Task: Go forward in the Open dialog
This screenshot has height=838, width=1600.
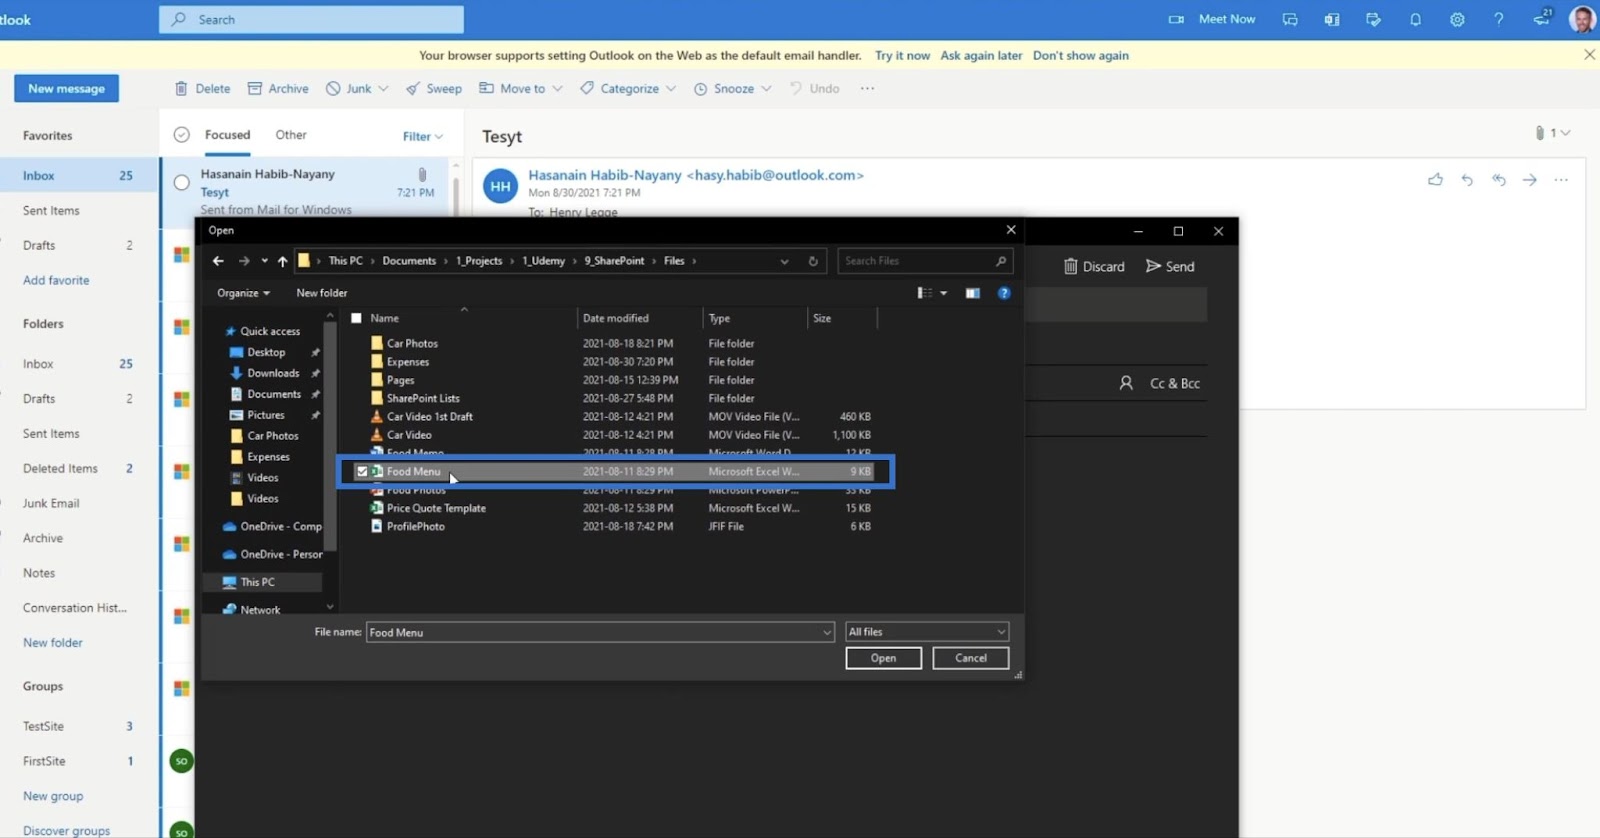Action: point(244,261)
